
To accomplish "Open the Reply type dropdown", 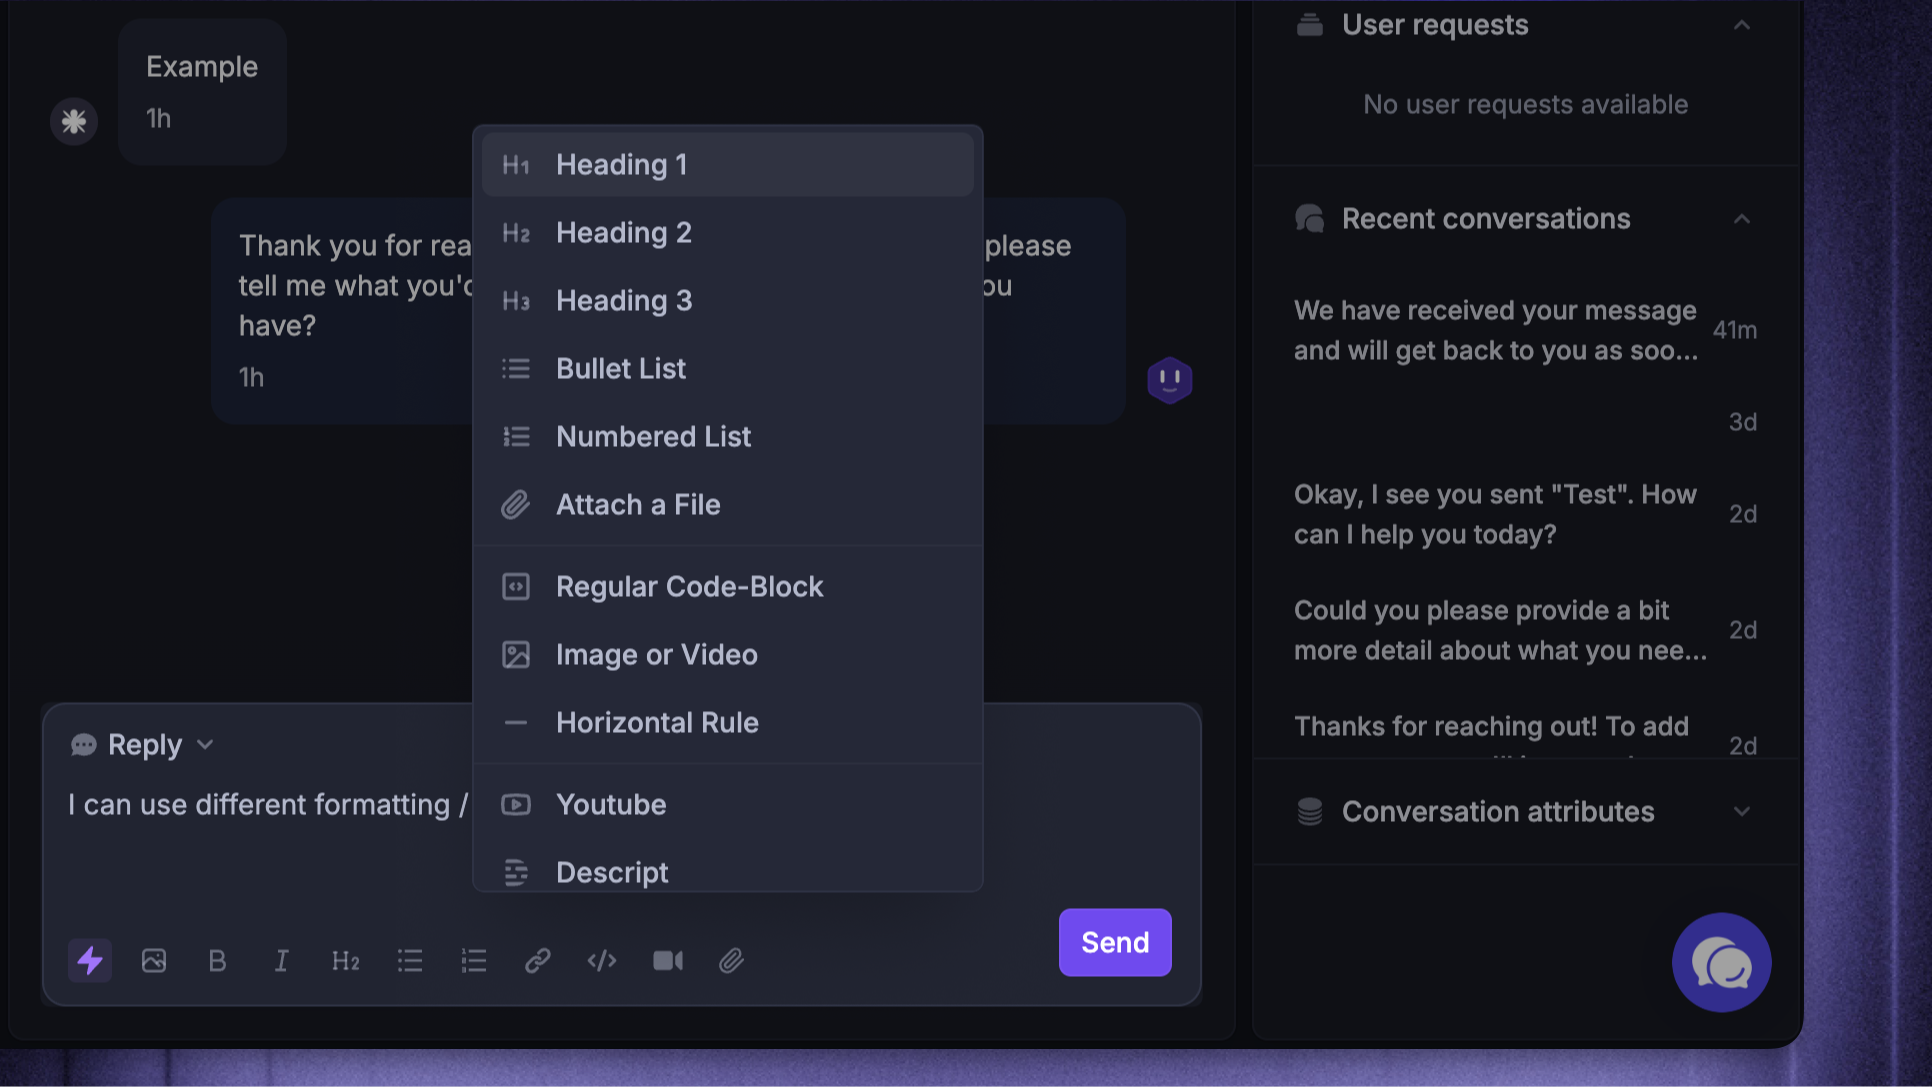I will (x=143, y=745).
